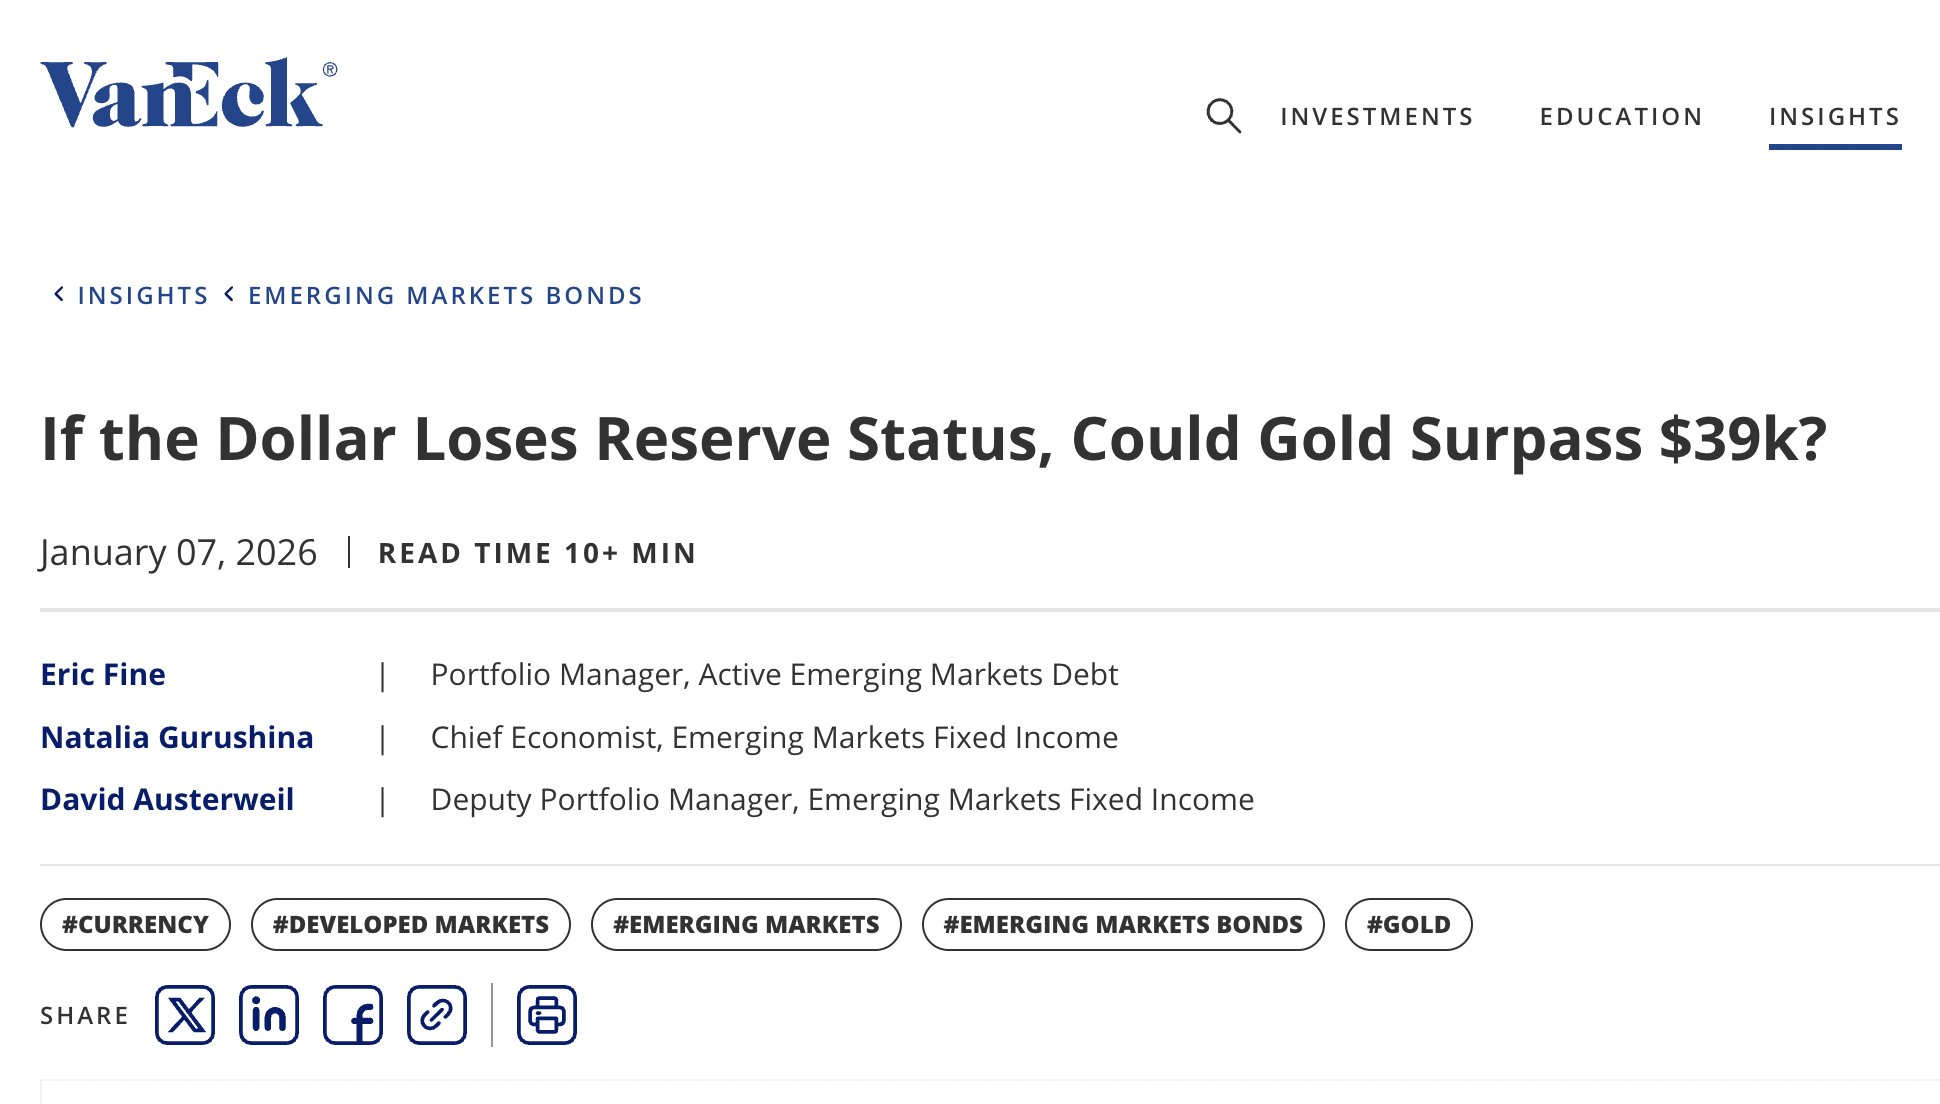Open the search magnifier icon
The height and width of the screenshot is (1104, 1940).
click(x=1223, y=116)
